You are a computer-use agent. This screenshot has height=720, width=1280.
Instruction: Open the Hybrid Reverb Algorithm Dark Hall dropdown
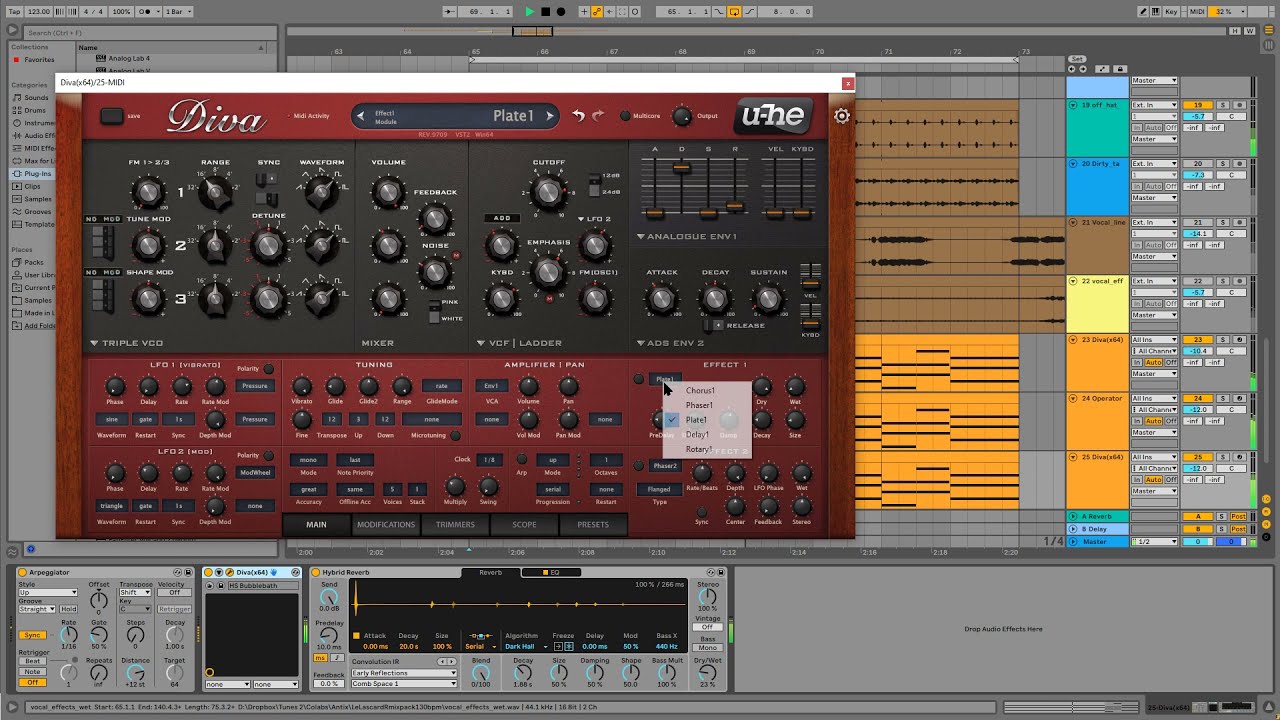(x=525, y=647)
